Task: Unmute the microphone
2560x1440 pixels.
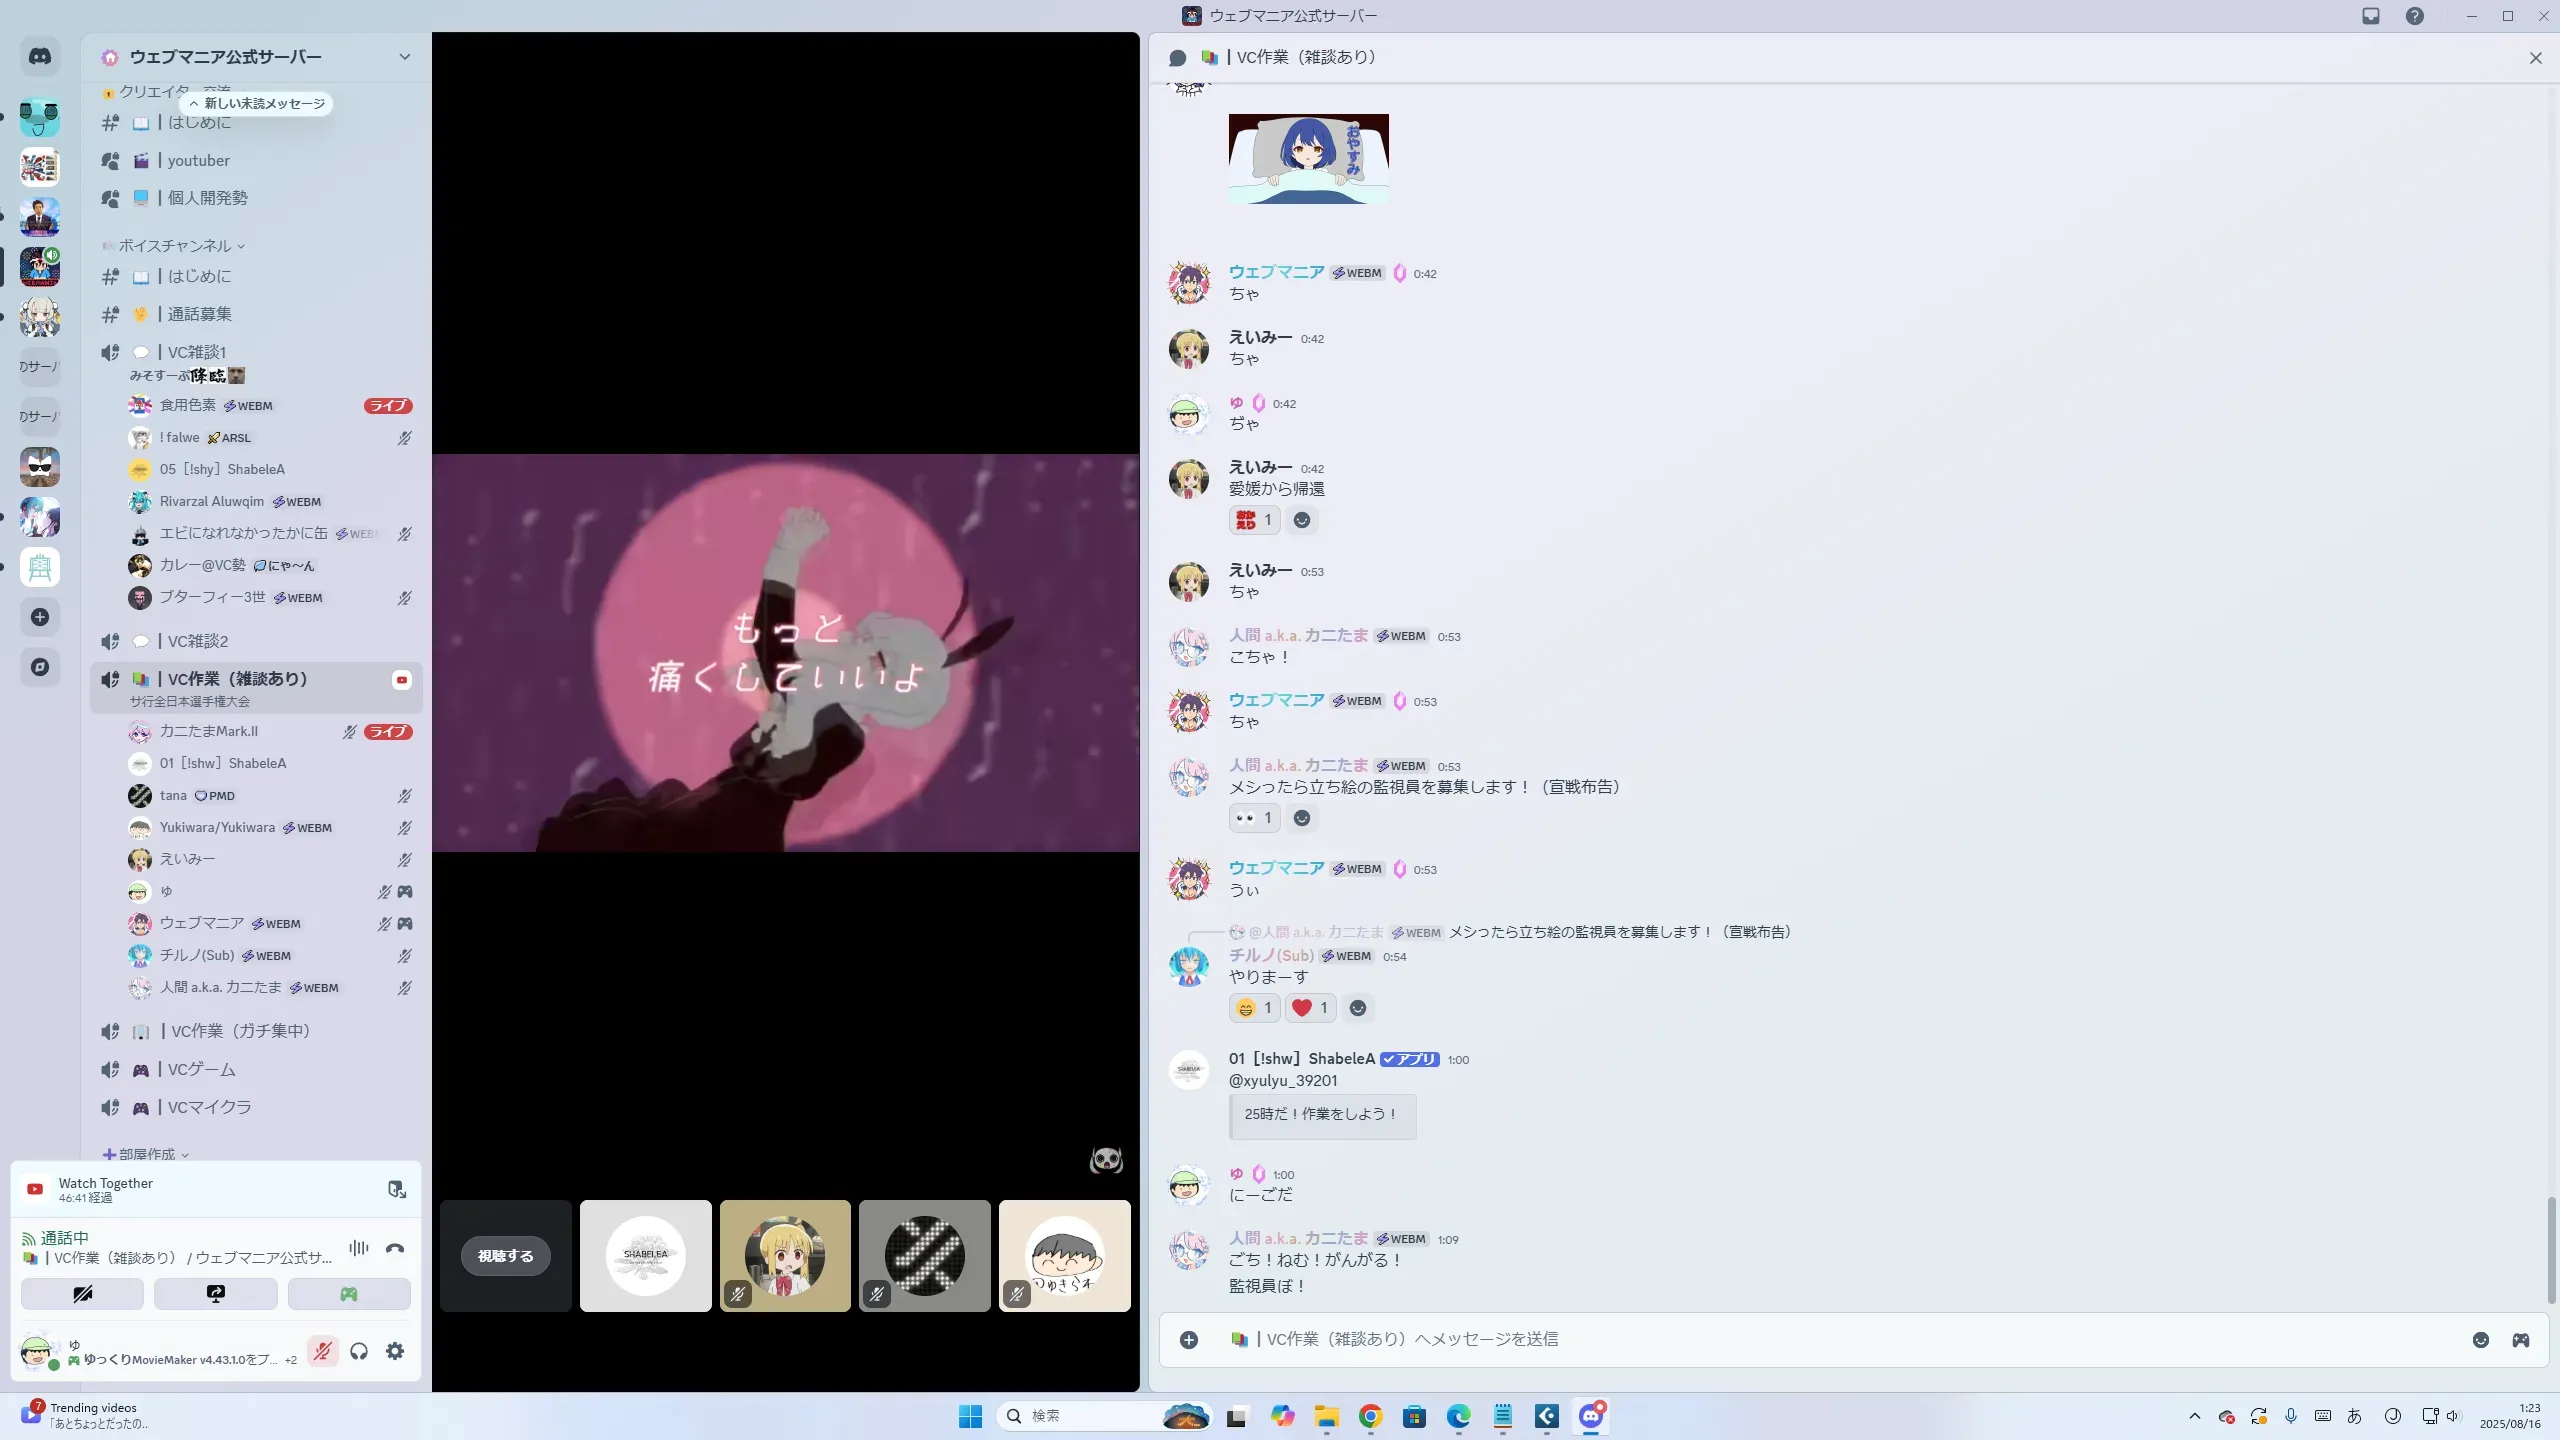Action: click(322, 1351)
